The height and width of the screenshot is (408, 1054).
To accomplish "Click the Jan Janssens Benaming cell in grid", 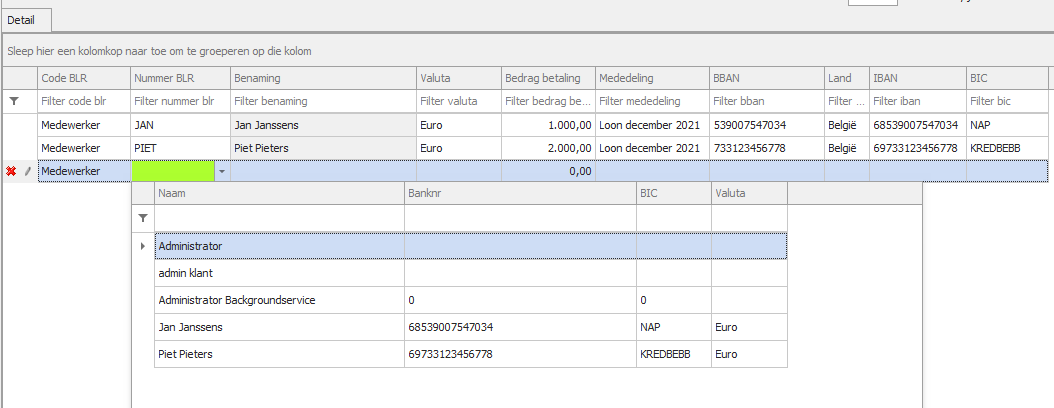I will tap(323, 125).
